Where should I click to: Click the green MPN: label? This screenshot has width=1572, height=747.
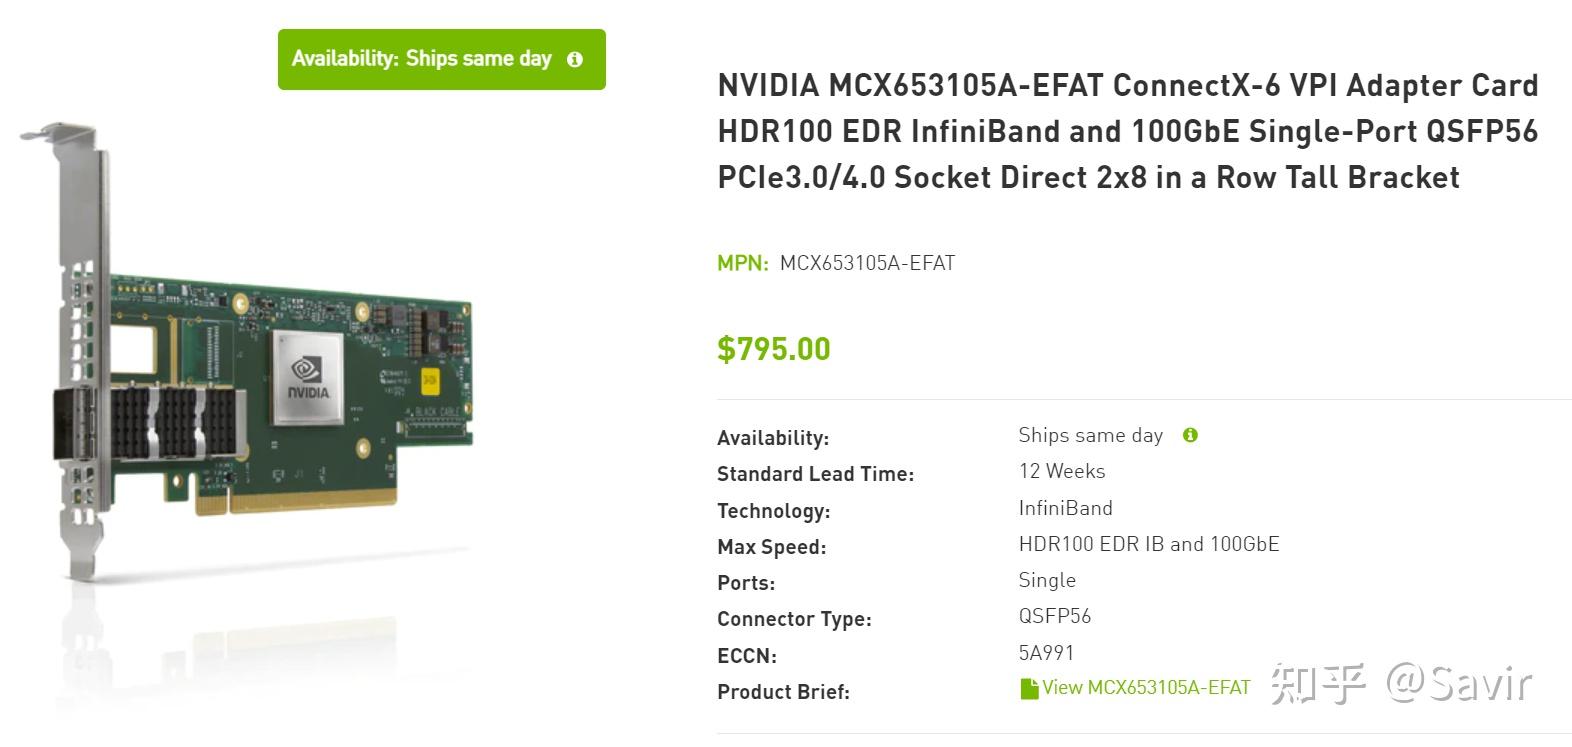click(742, 263)
